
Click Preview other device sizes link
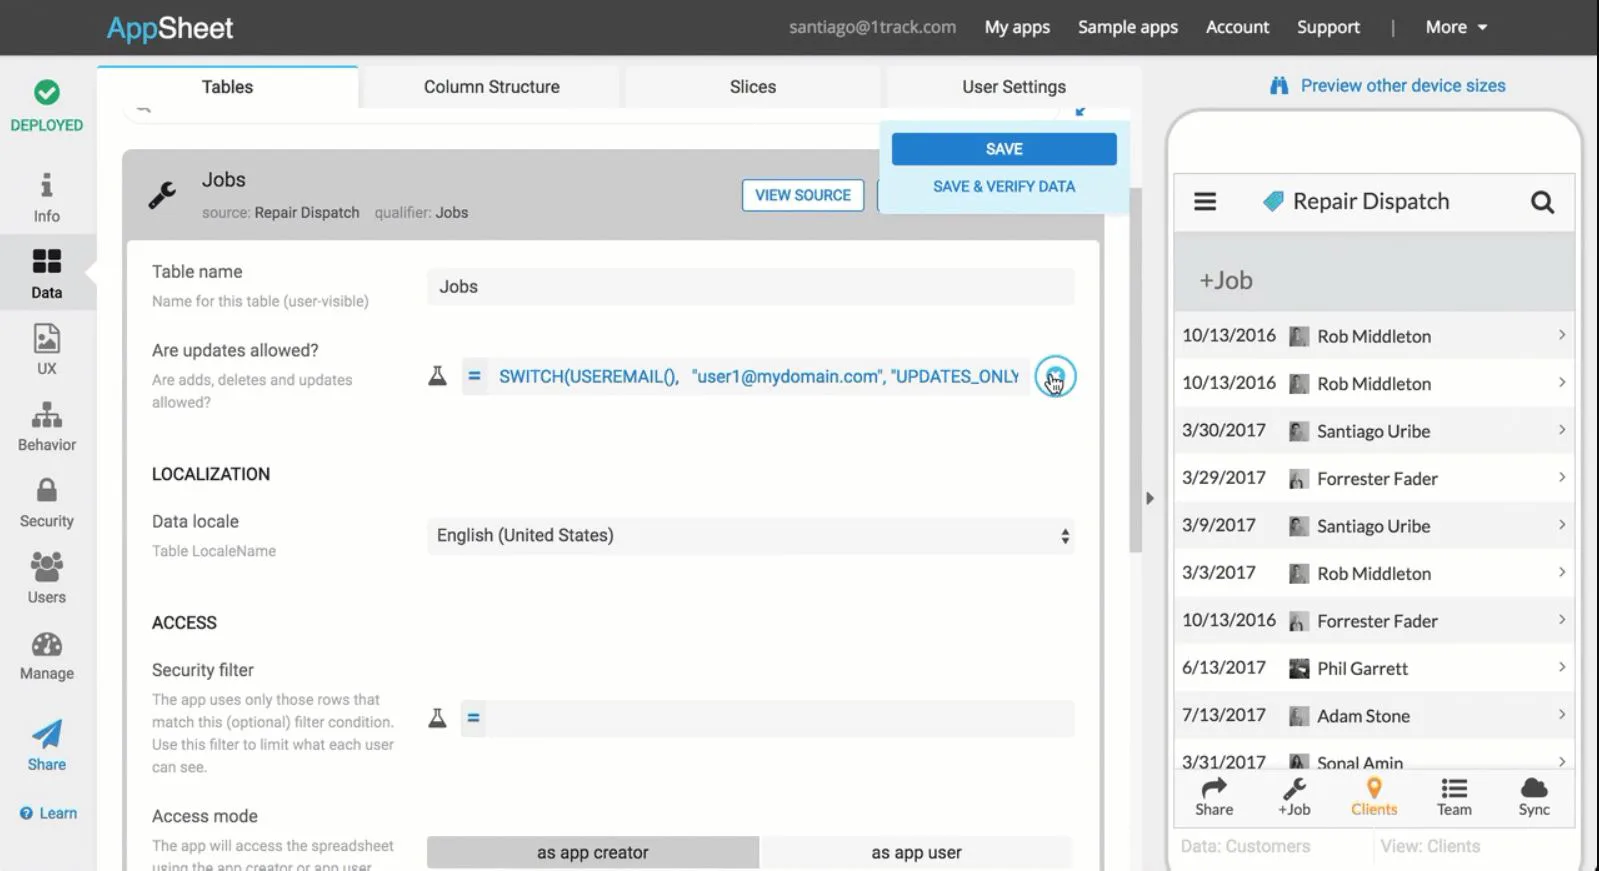tap(1402, 86)
